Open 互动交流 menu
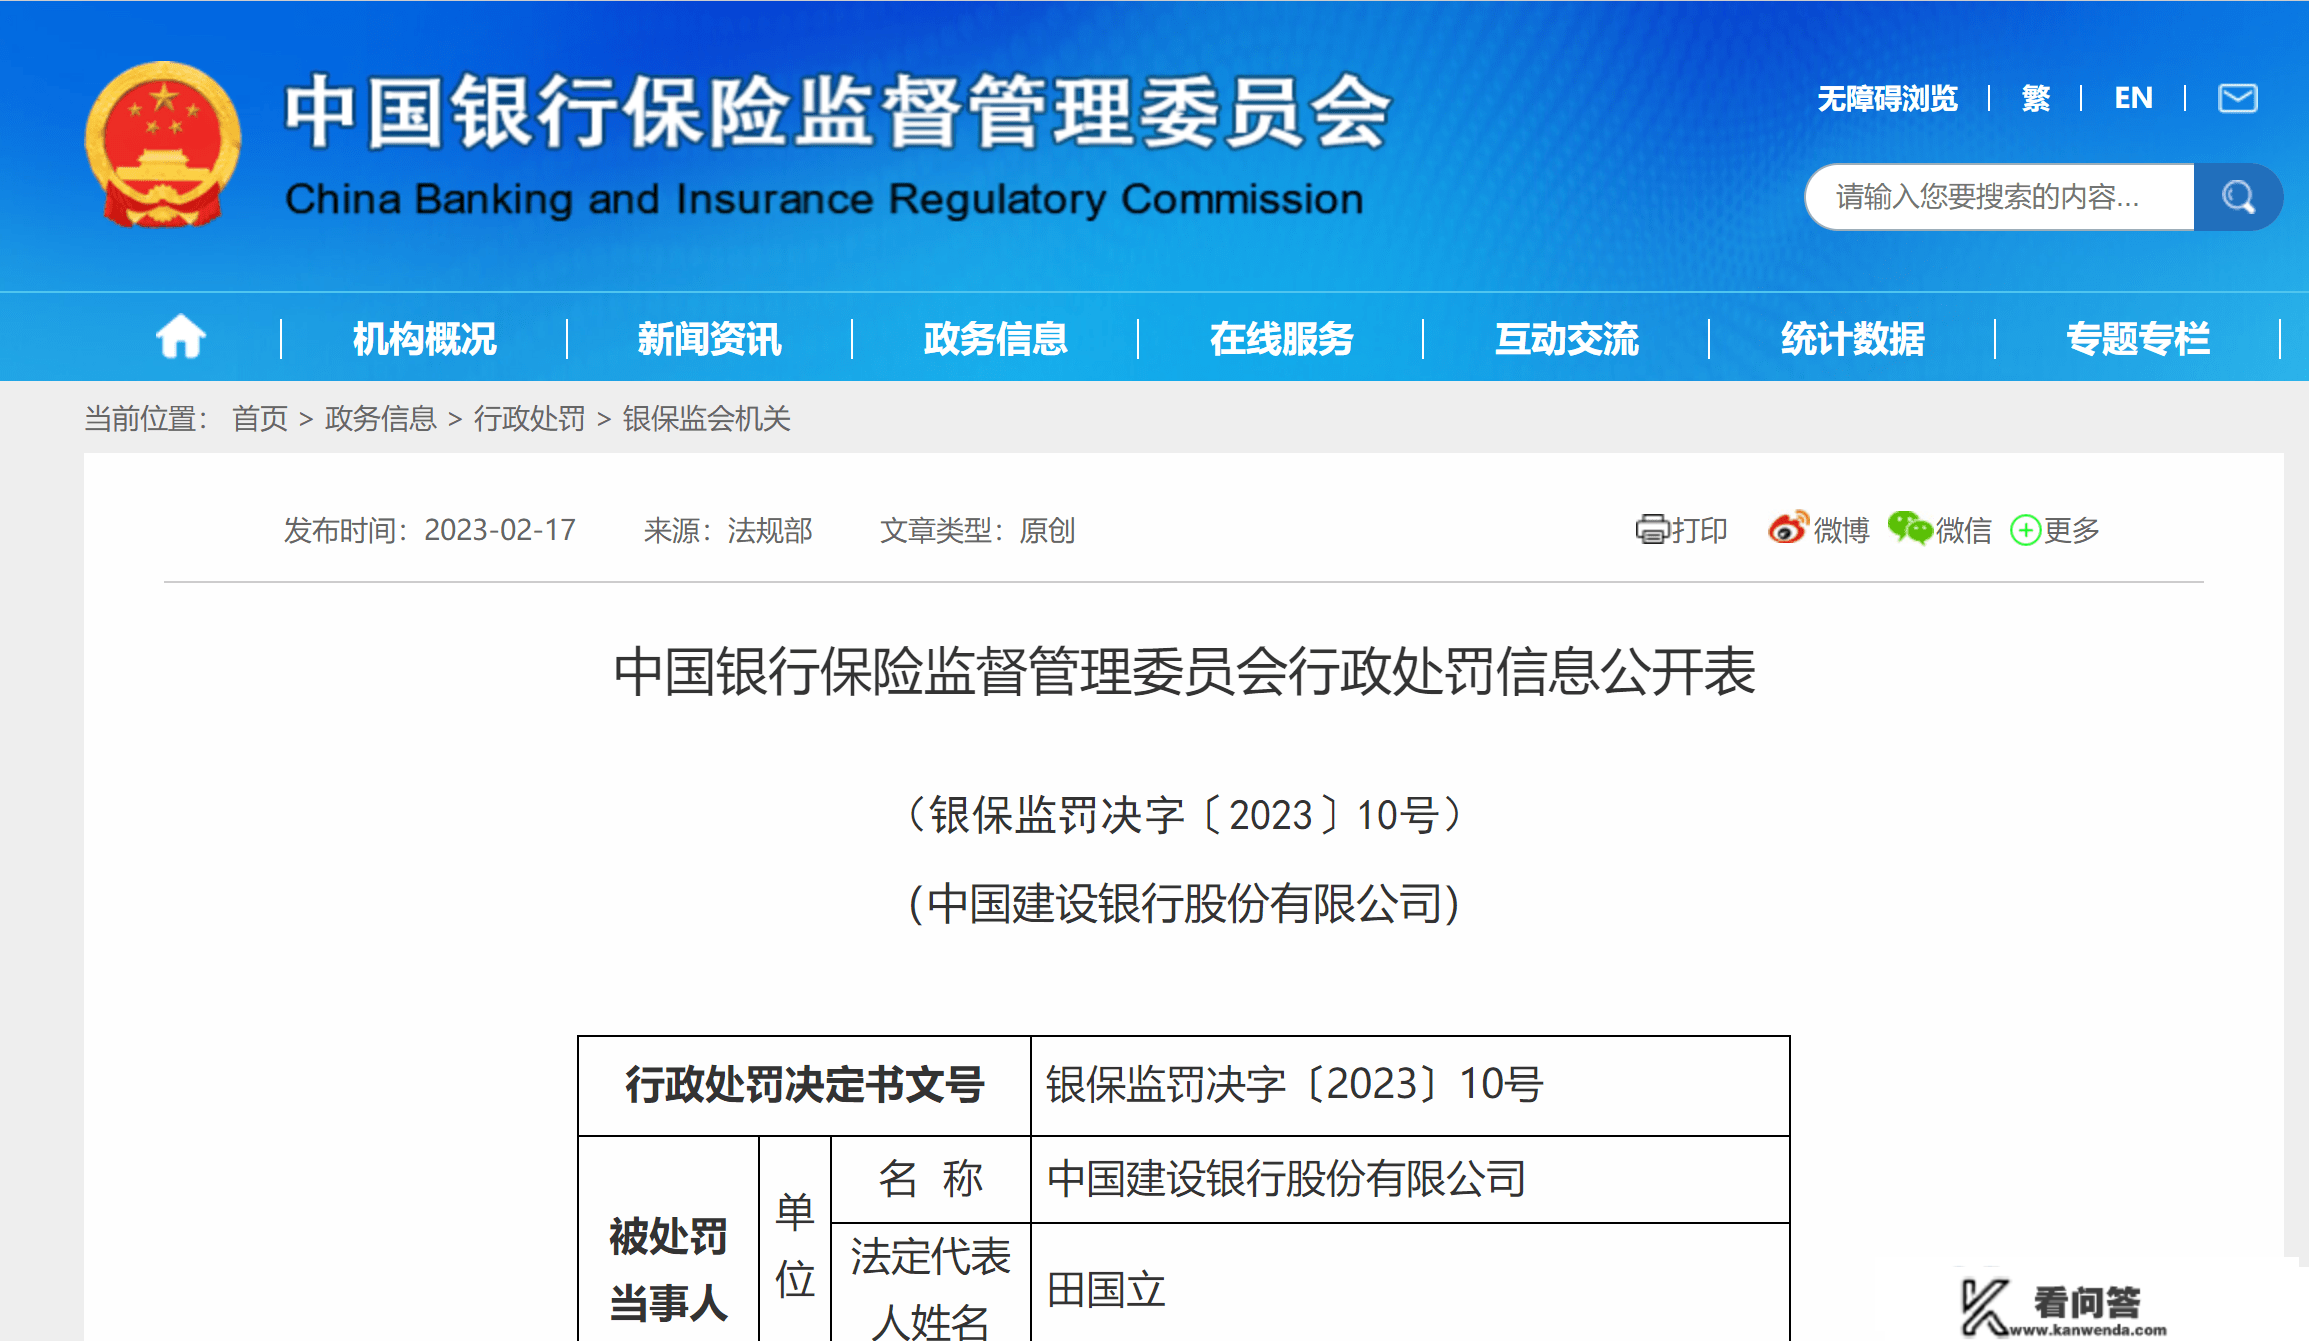 (1567, 339)
